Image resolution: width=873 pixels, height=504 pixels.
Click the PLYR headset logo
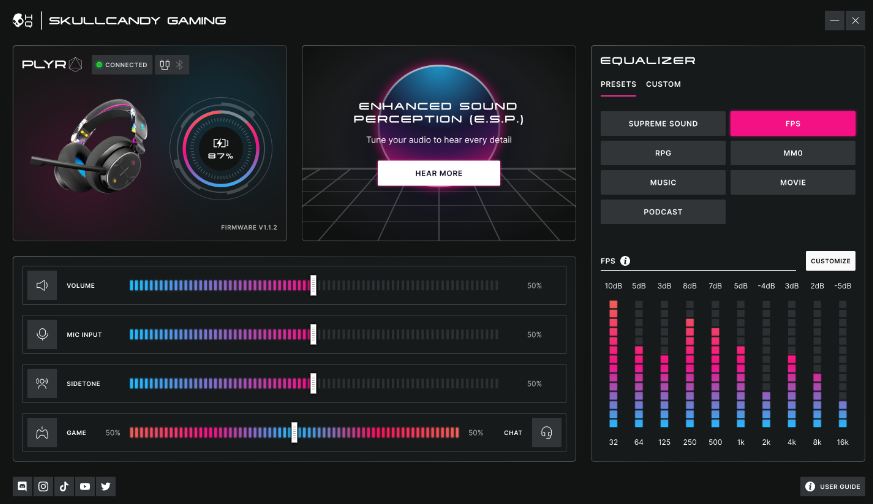pos(52,65)
